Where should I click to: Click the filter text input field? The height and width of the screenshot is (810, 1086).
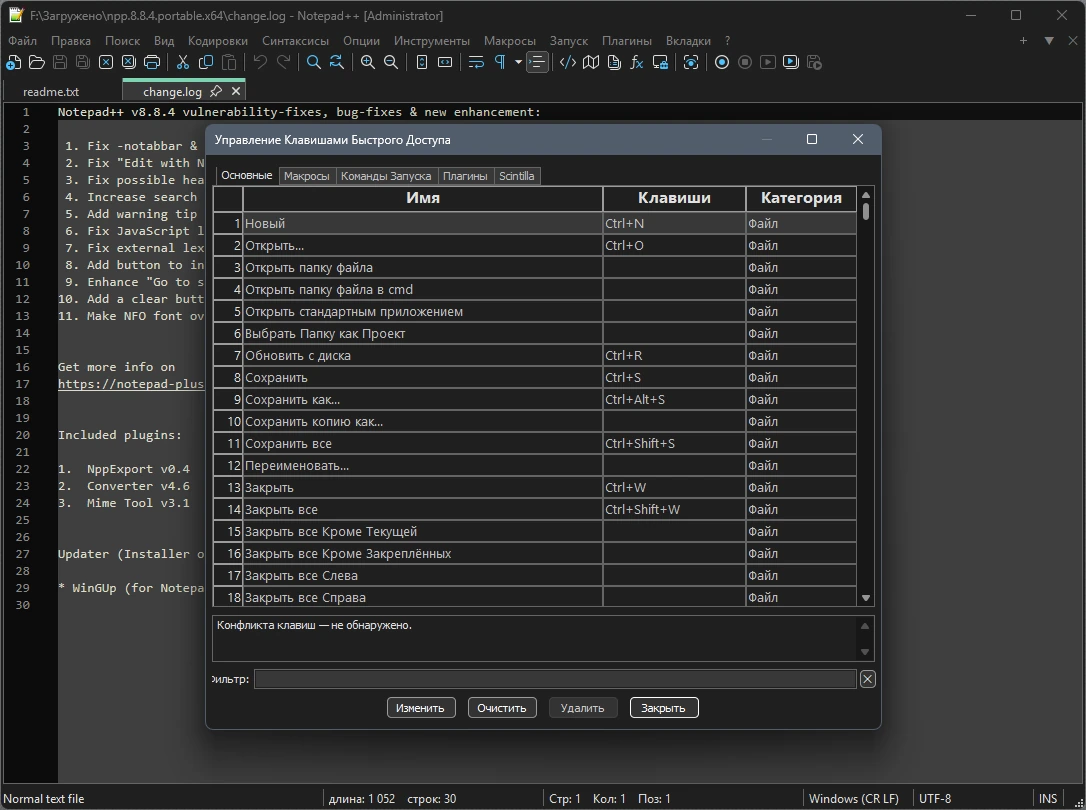click(555, 679)
